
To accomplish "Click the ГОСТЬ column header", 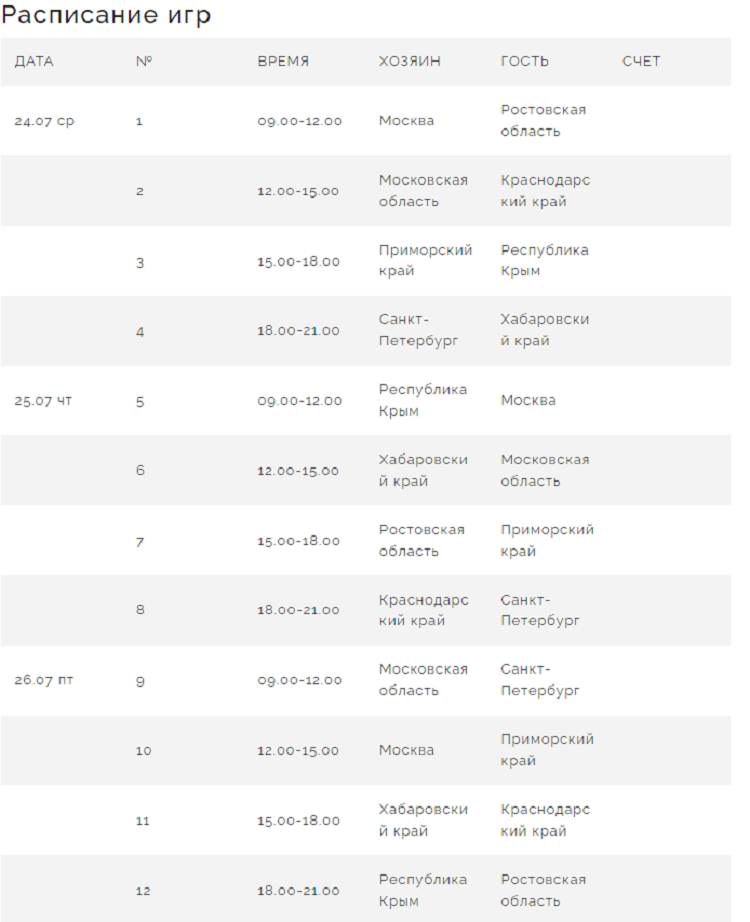I will coord(525,61).
